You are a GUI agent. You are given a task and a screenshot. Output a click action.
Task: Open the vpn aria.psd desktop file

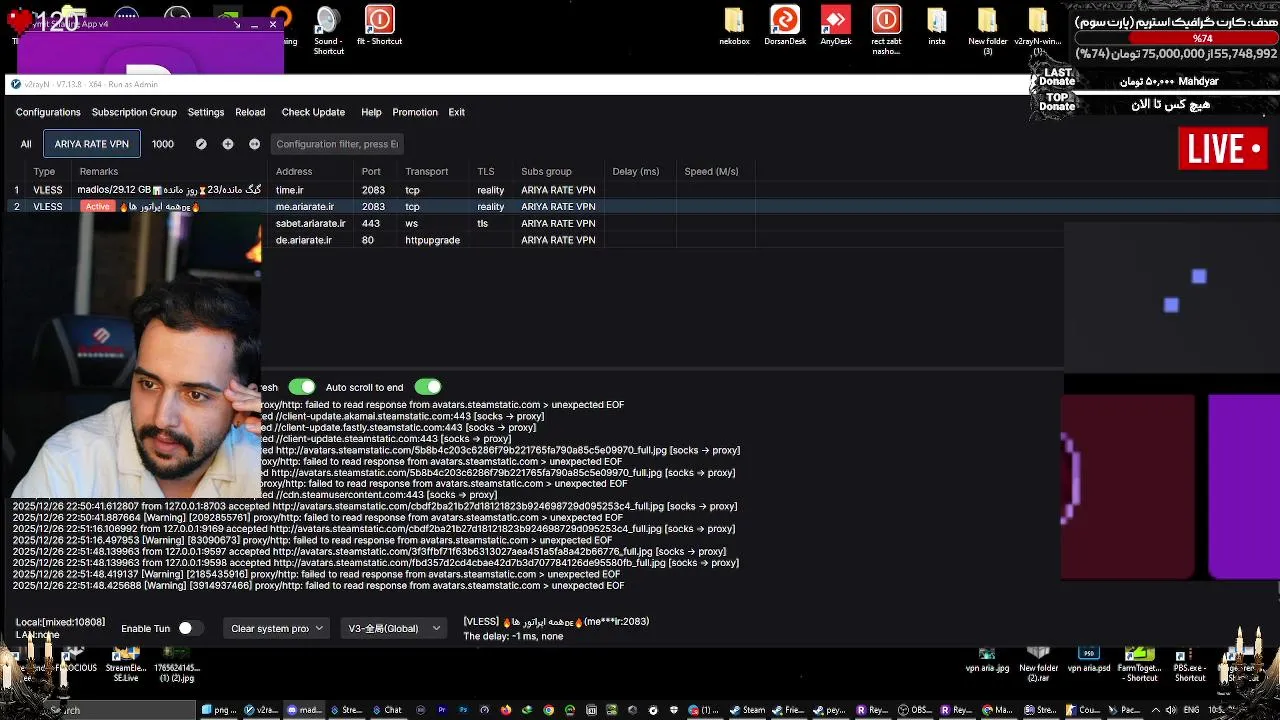[x=1089, y=659]
